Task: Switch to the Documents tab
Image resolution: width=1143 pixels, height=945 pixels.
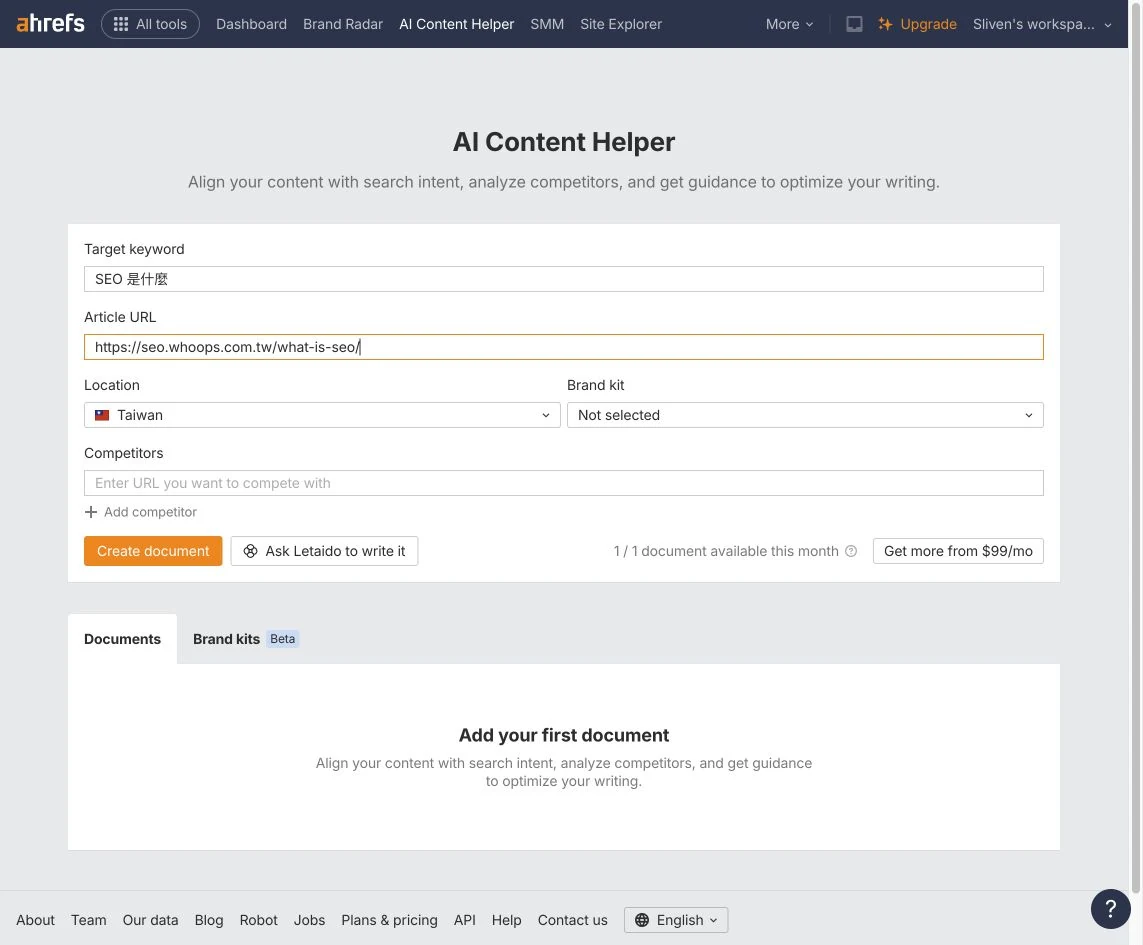Action: (x=122, y=639)
